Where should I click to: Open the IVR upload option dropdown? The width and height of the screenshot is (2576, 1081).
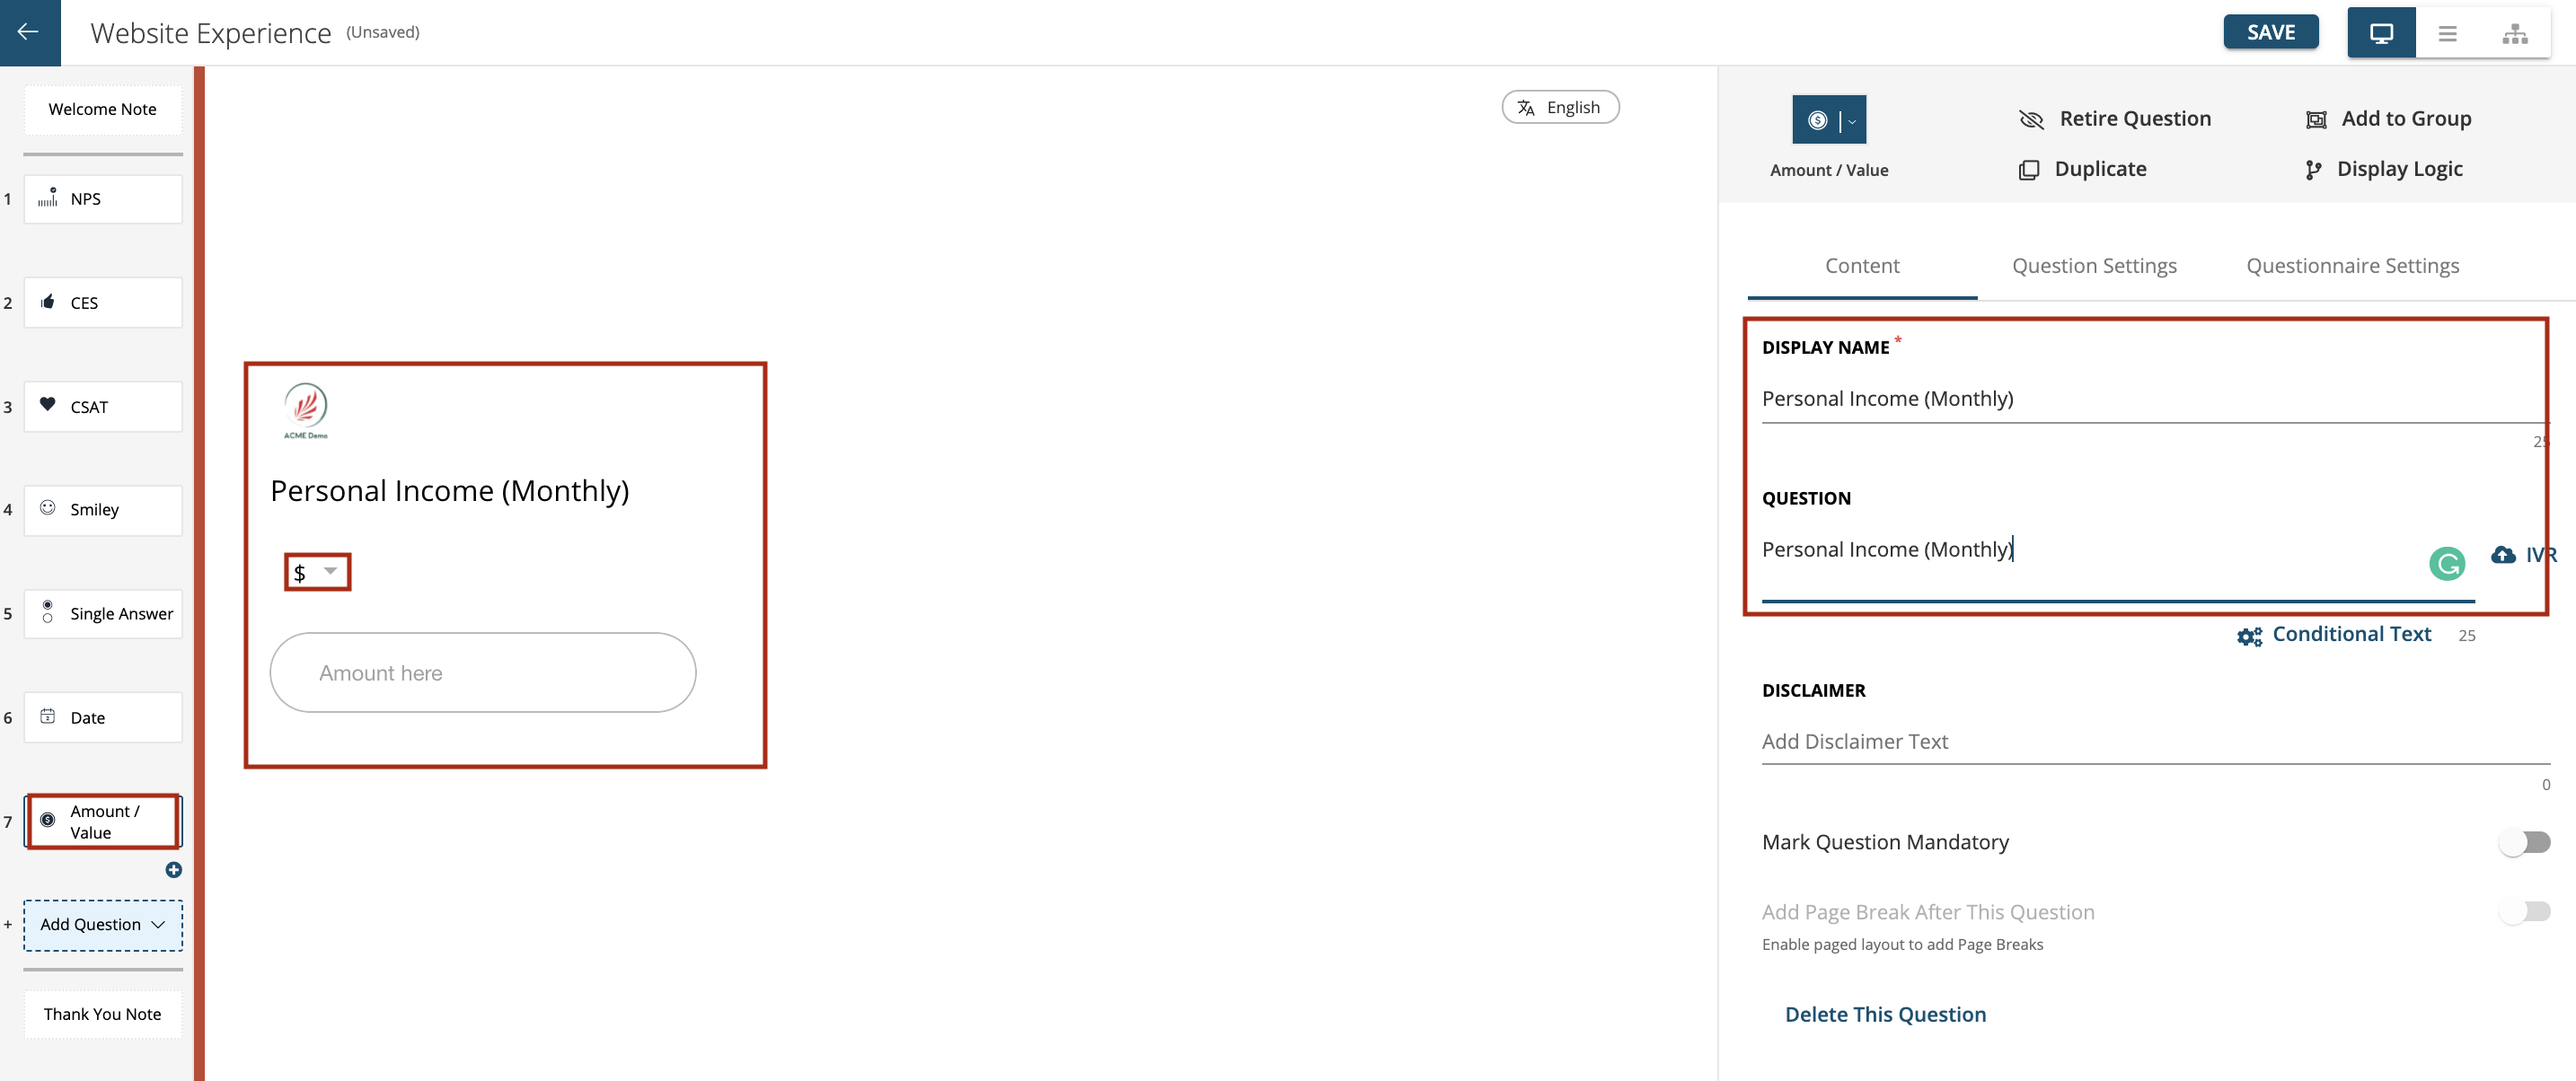2525,554
